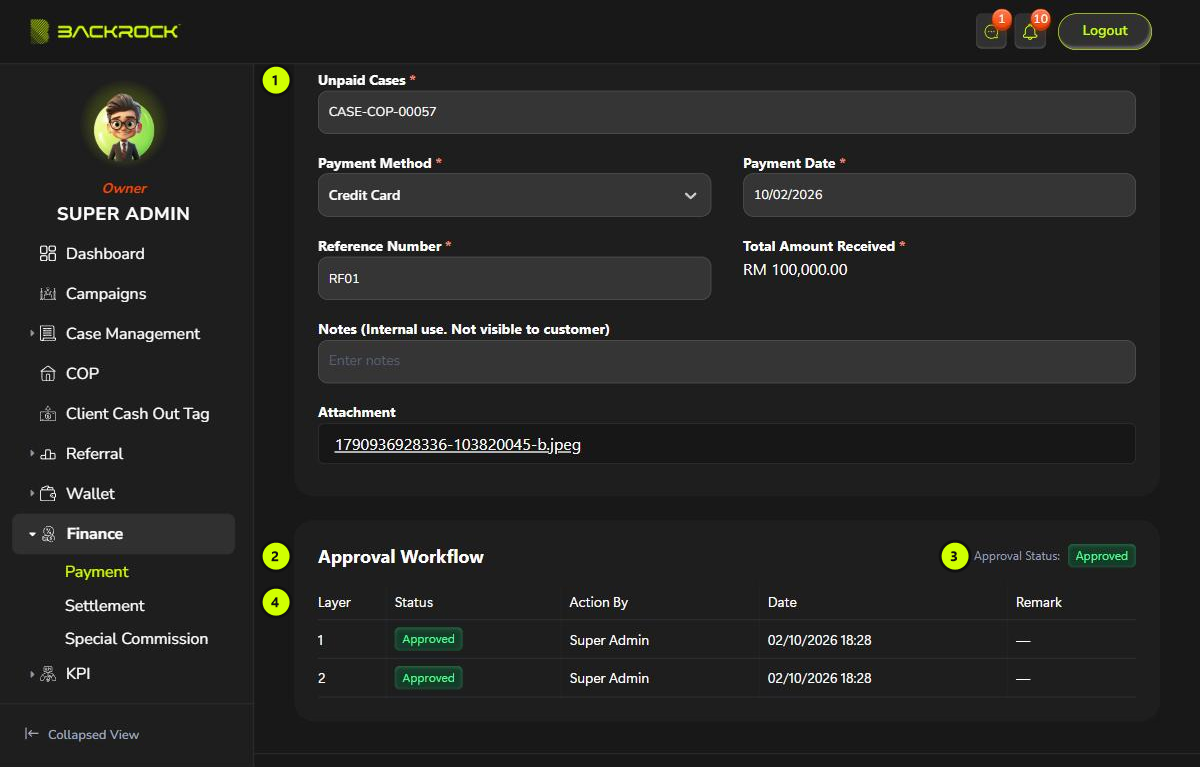Click the Client Cash Out Tag icon

click(48, 414)
